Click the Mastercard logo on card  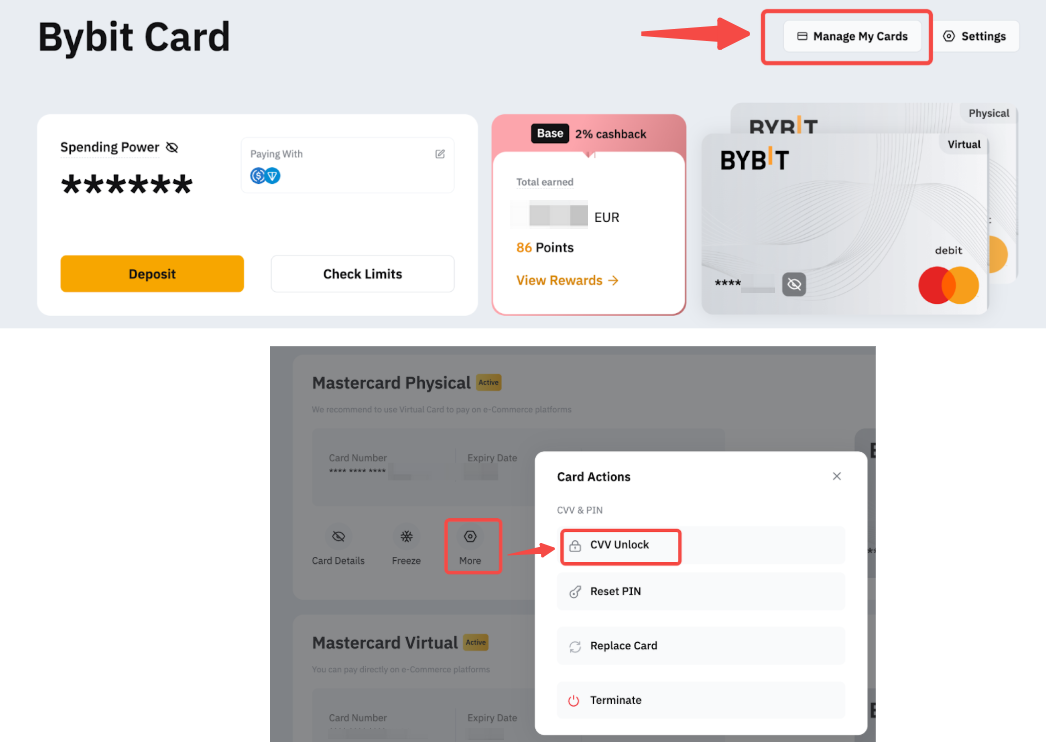coord(948,286)
